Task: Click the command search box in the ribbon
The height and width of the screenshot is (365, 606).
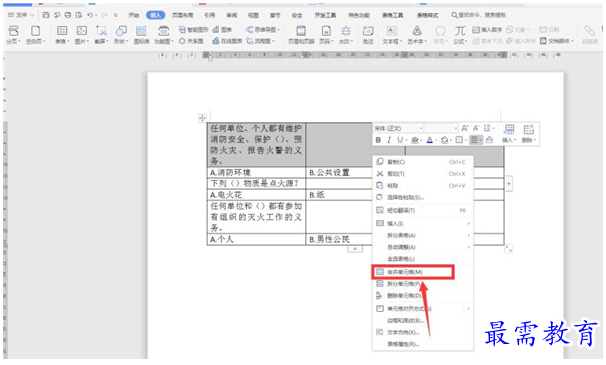Action: point(478,15)
